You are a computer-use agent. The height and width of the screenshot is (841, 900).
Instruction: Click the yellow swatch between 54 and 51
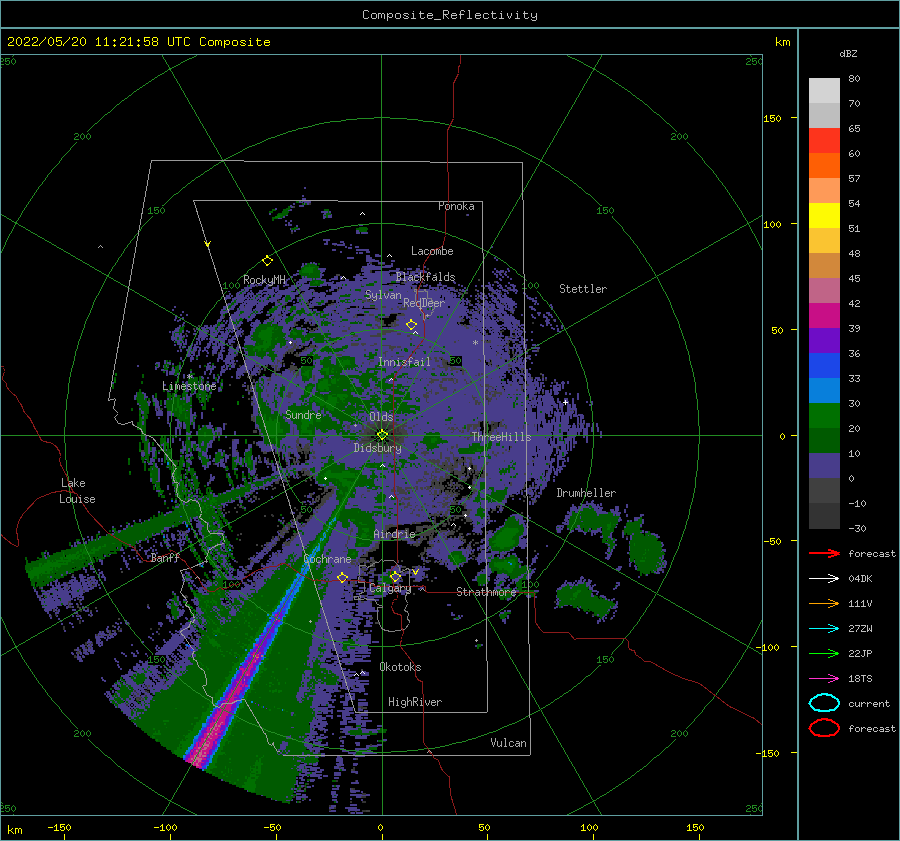[824, 216]
